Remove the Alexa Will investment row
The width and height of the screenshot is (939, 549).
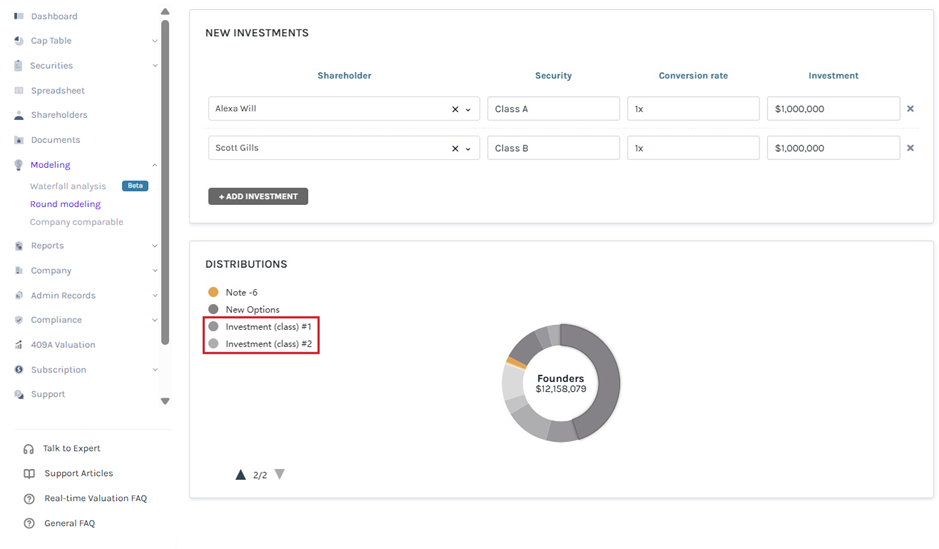tap(910, 109)
